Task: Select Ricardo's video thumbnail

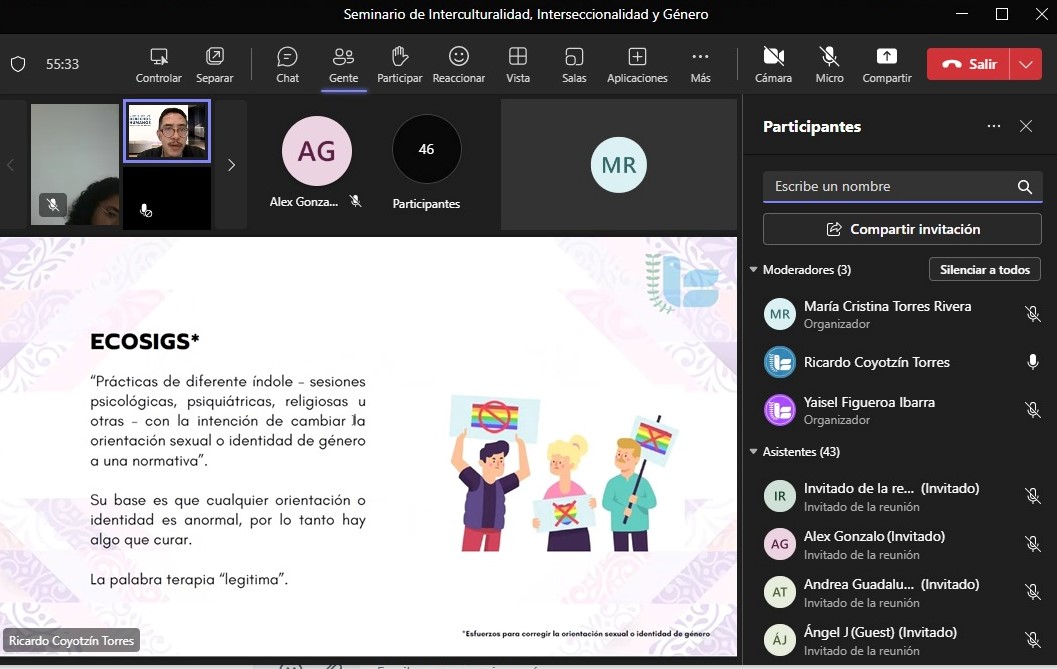Action: [x=167, y=132]
